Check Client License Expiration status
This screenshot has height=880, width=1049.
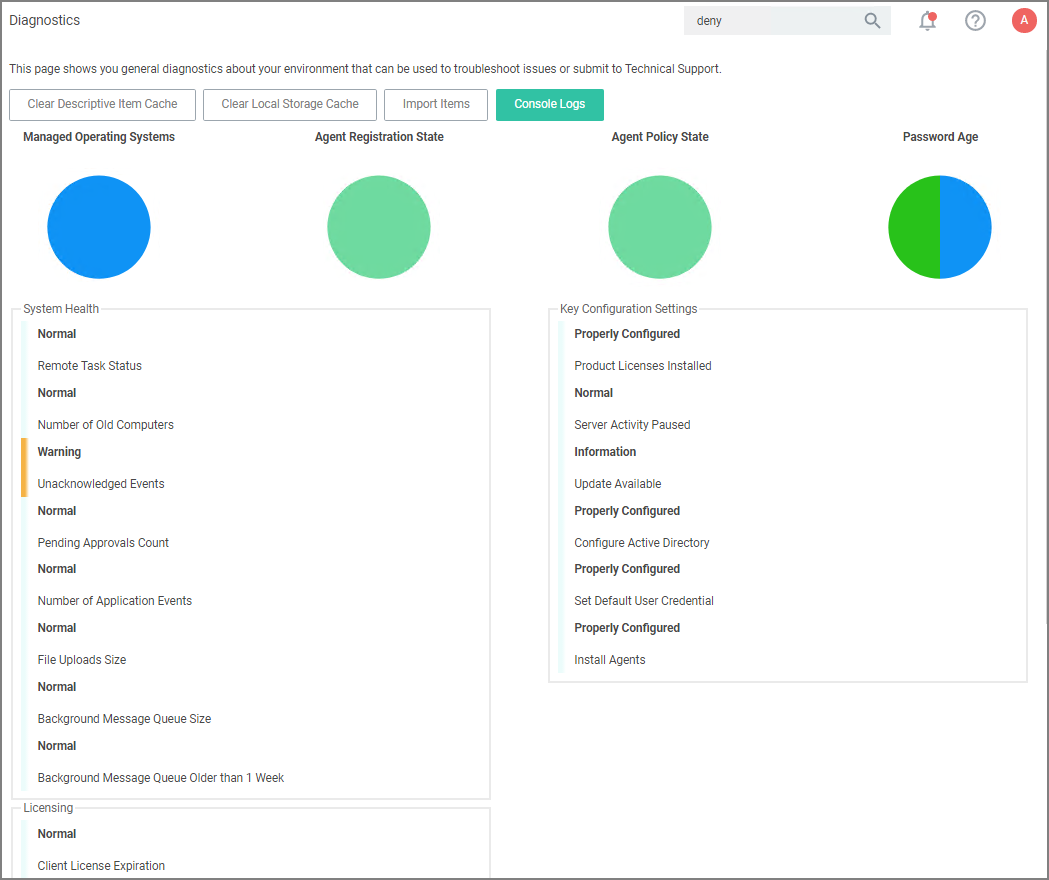[x=100, y=866]
